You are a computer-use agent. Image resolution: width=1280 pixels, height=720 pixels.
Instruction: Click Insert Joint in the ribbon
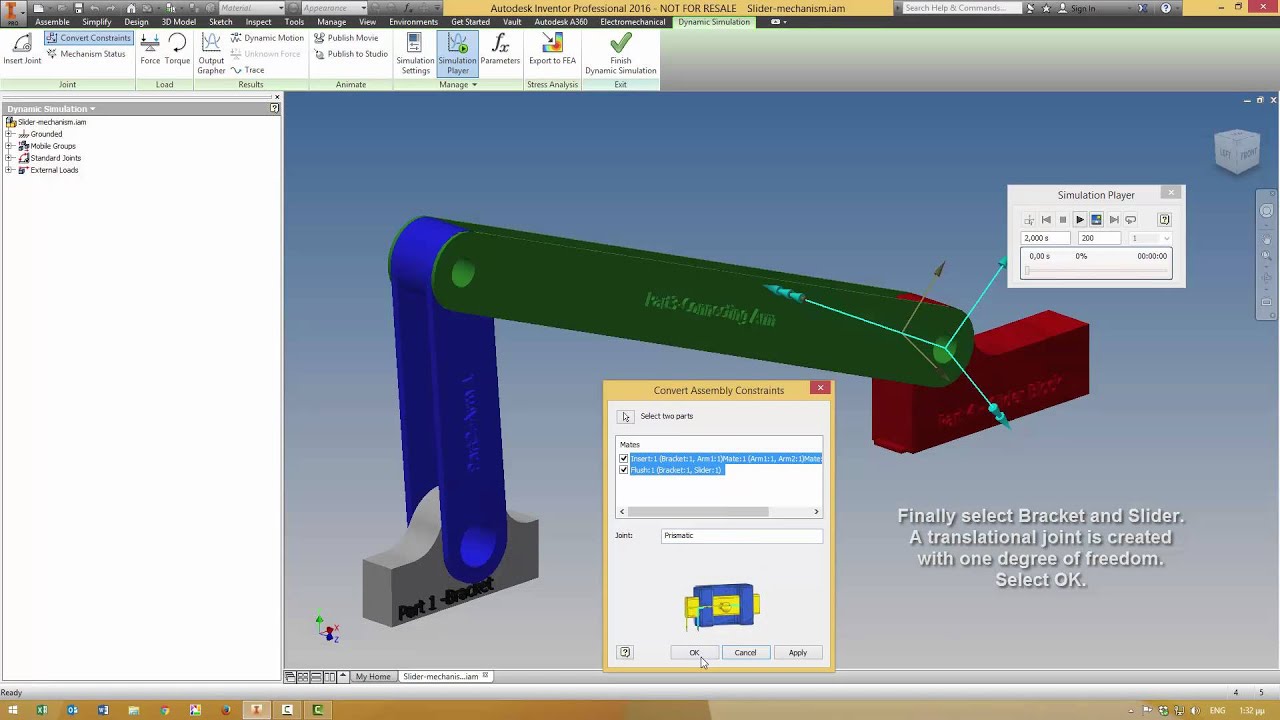[x=22, y=49]
